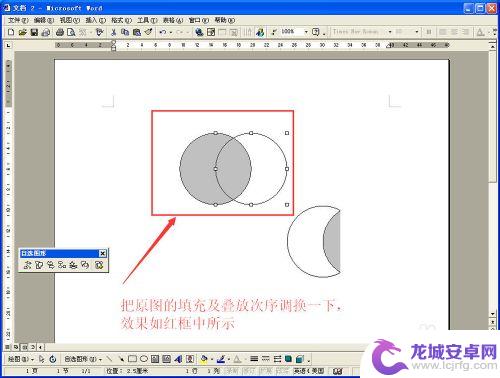Click the Save floppy disk icon

34,32
